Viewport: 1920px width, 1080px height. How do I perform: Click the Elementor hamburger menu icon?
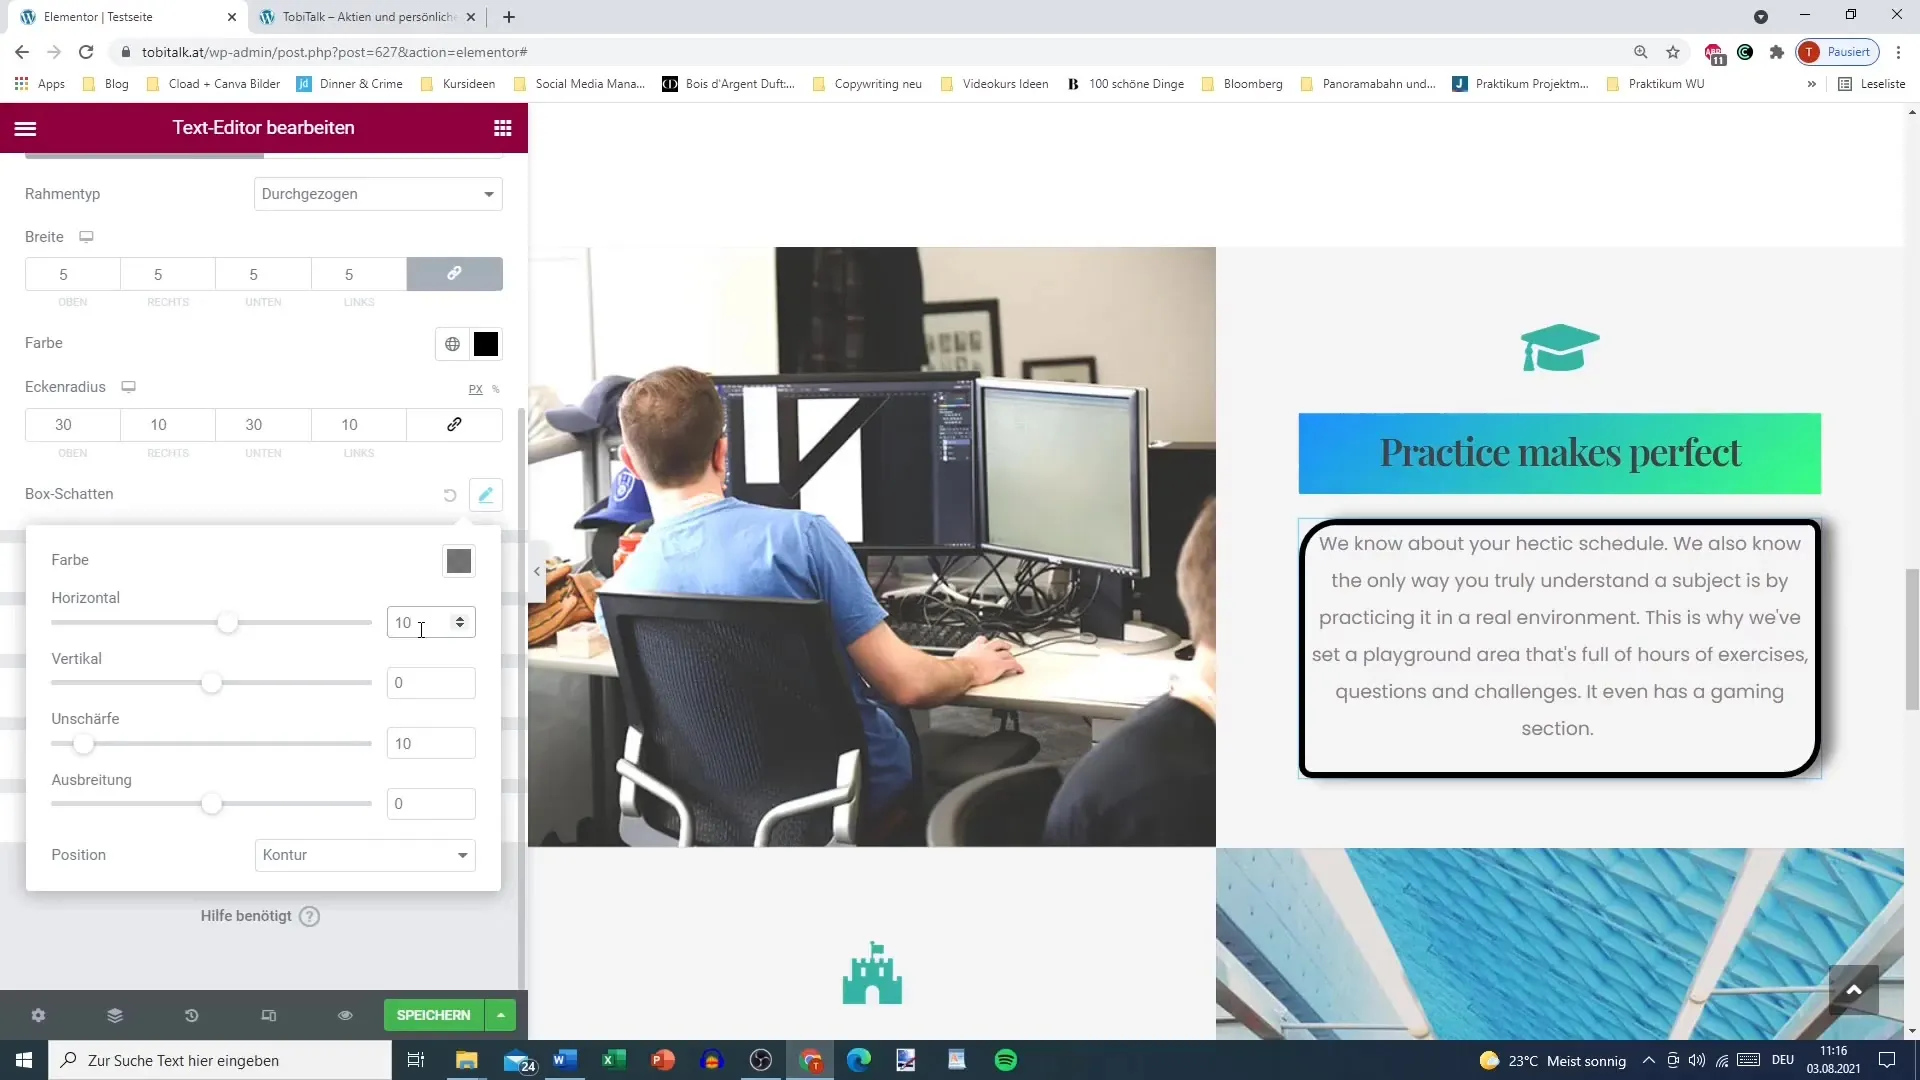[x=24, y=128]
